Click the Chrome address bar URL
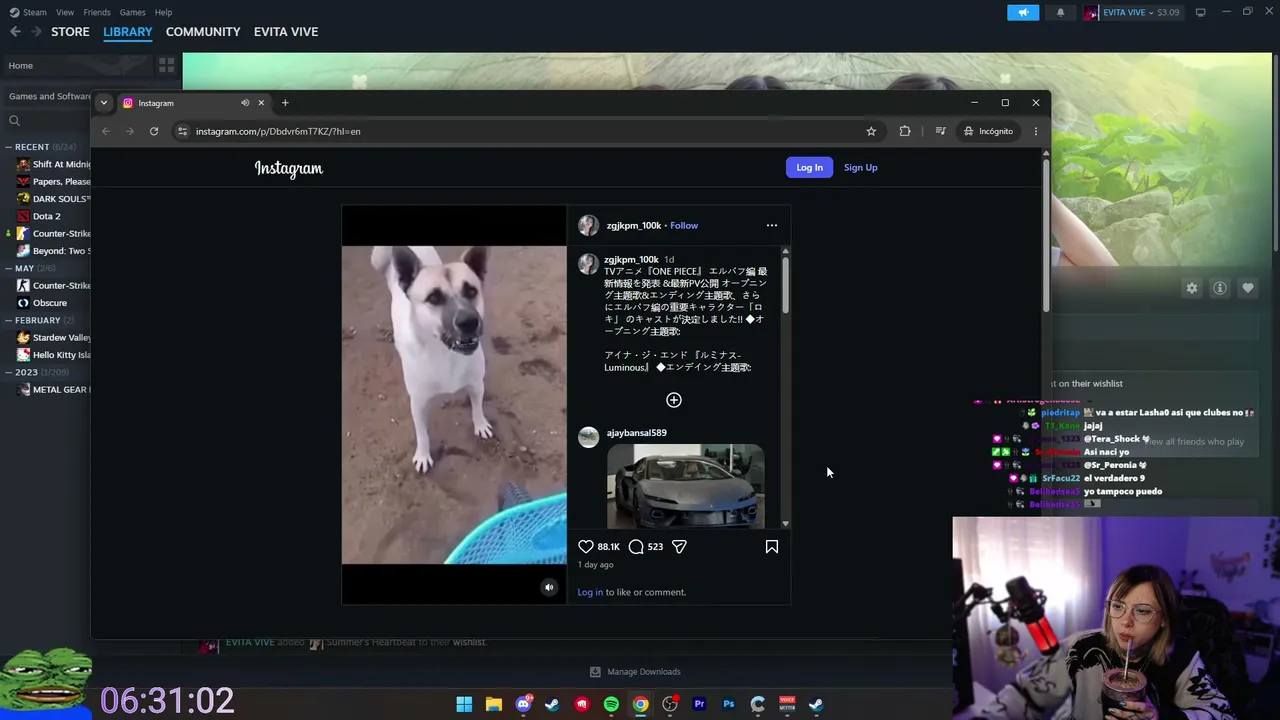 point(278,131)
